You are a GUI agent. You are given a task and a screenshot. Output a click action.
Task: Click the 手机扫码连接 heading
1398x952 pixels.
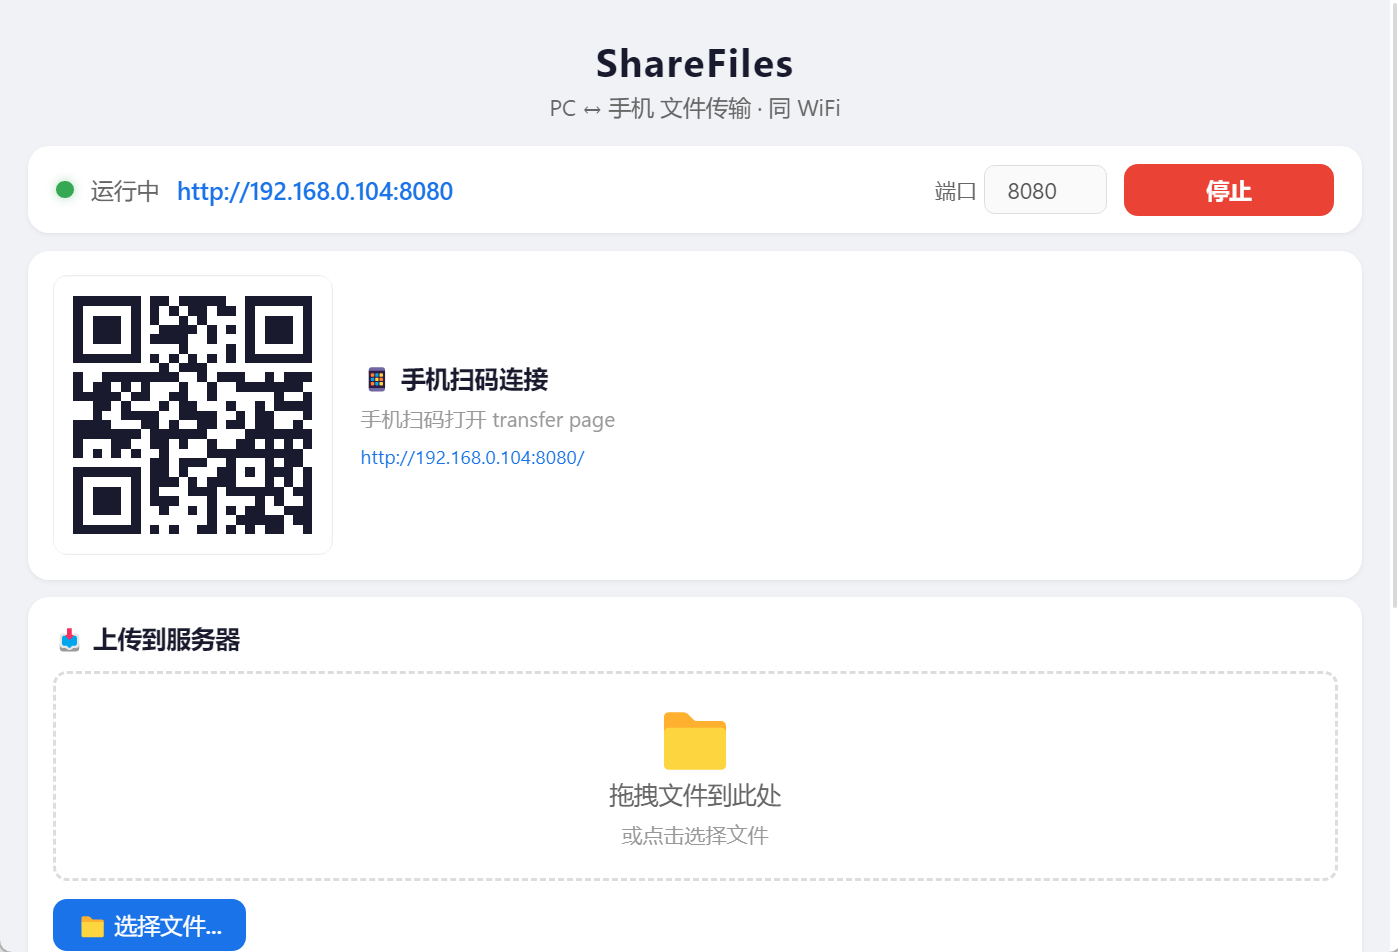[475, 380]
